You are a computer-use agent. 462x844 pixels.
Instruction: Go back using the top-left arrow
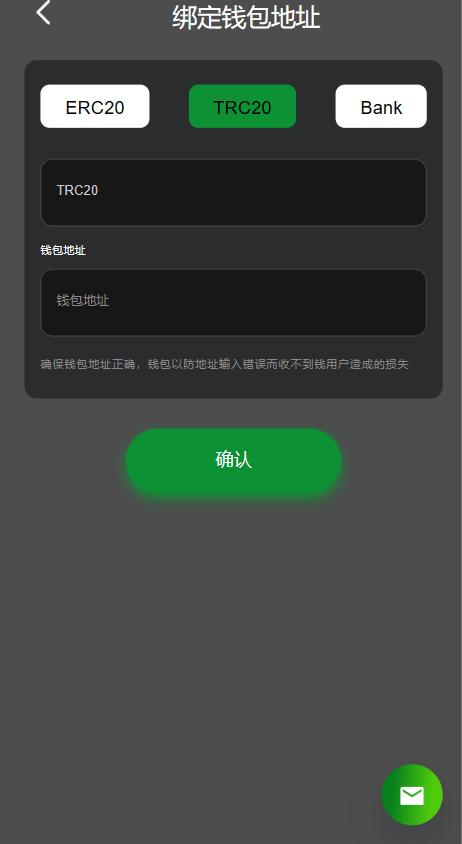click(43, 12)
